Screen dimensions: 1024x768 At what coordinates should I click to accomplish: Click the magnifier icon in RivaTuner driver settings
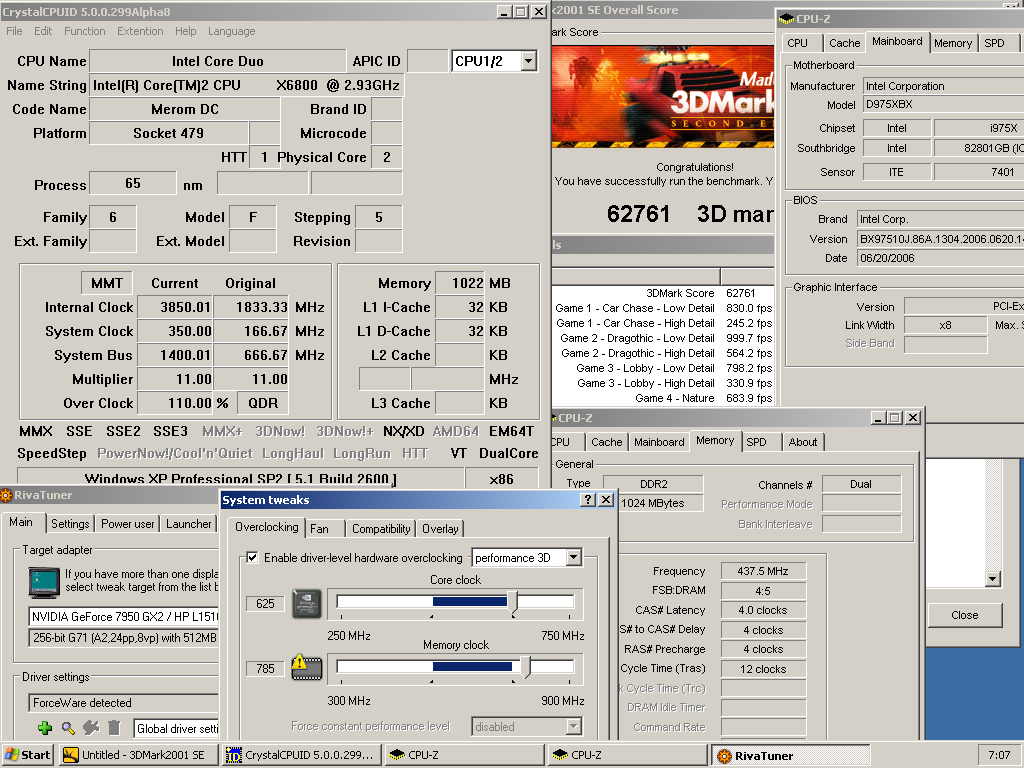[68, 728]
